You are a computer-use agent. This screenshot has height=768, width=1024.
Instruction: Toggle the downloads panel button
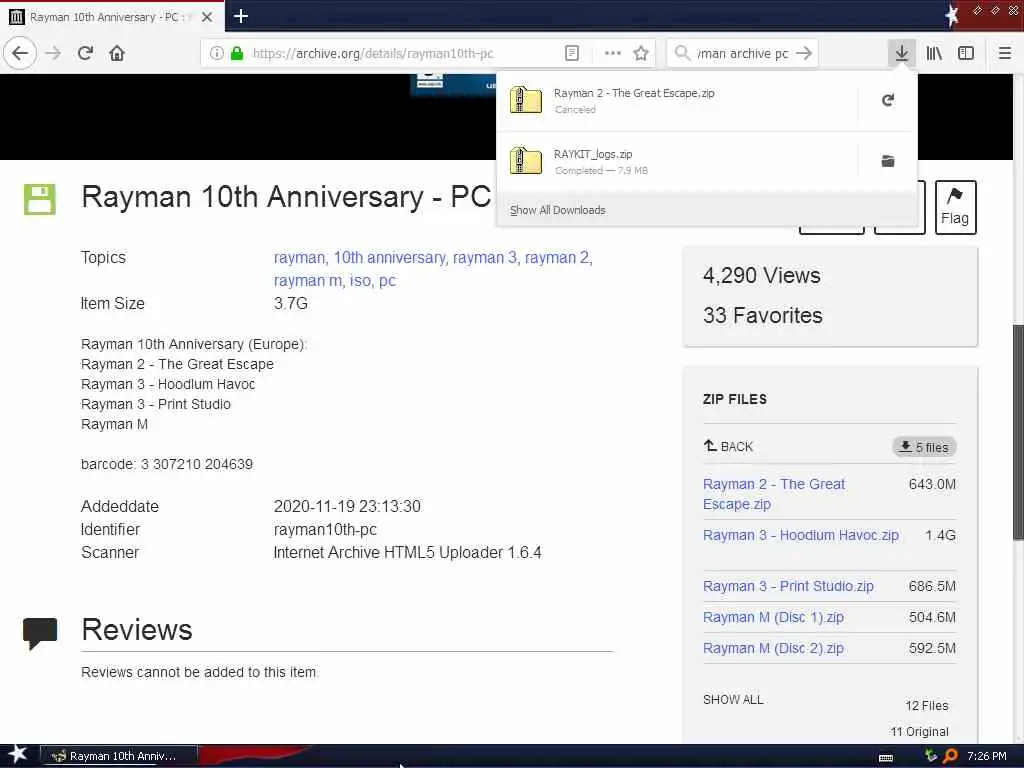[x=902, y=53]
